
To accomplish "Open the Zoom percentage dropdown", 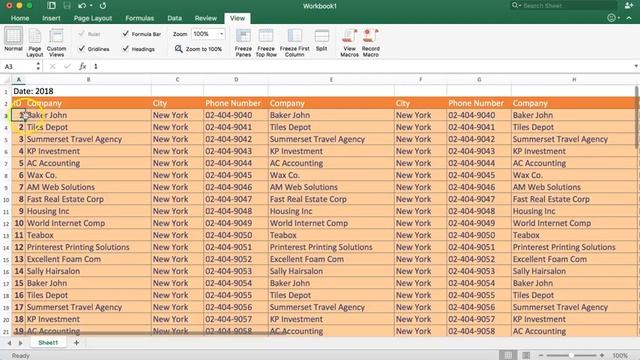I will pos(222,34).
